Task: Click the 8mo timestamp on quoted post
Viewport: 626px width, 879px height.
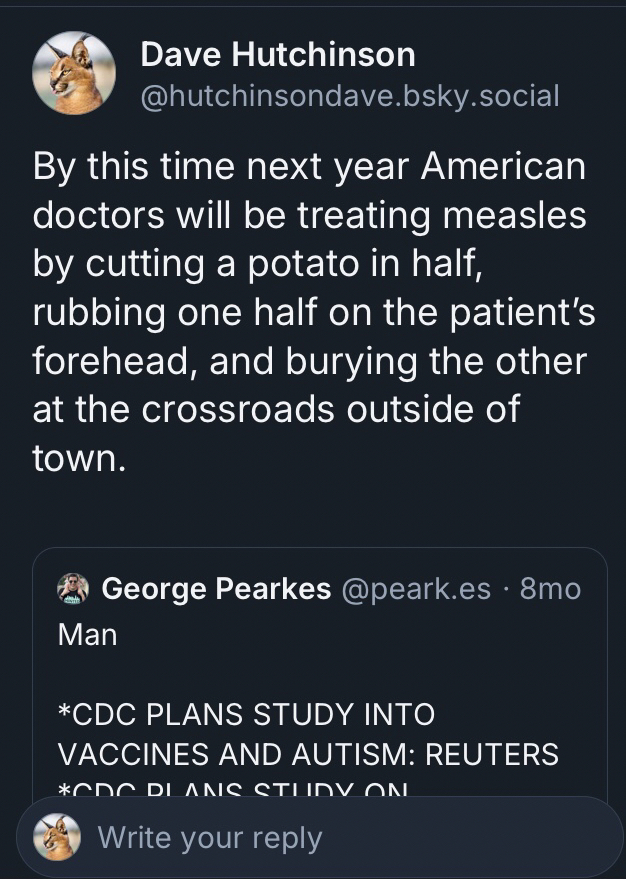Action: [551, 589]
